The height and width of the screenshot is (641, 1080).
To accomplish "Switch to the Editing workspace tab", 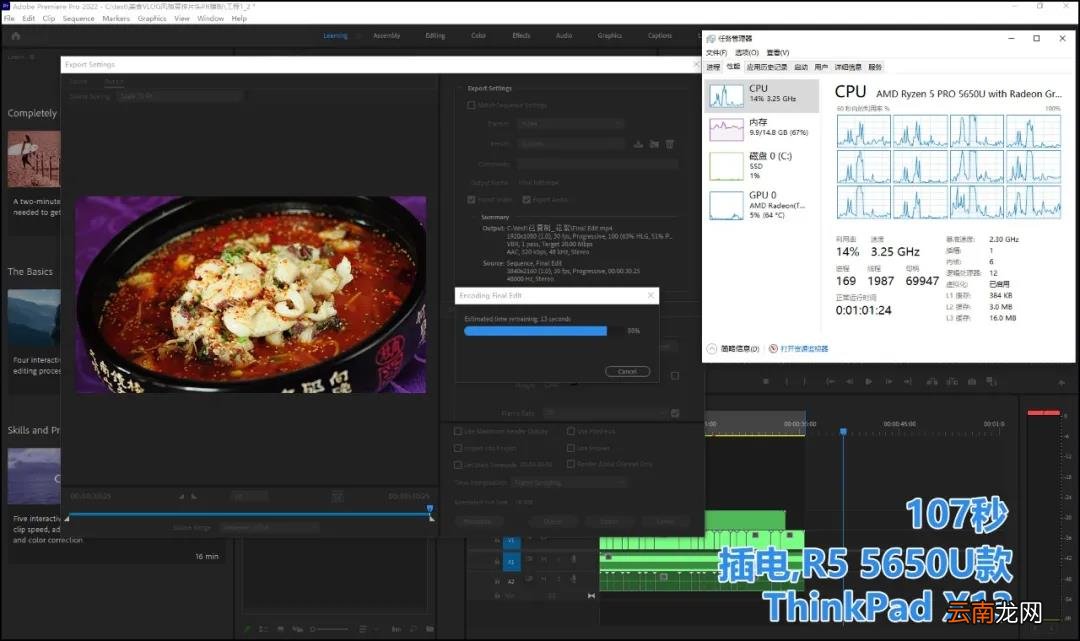I will 435,36.
